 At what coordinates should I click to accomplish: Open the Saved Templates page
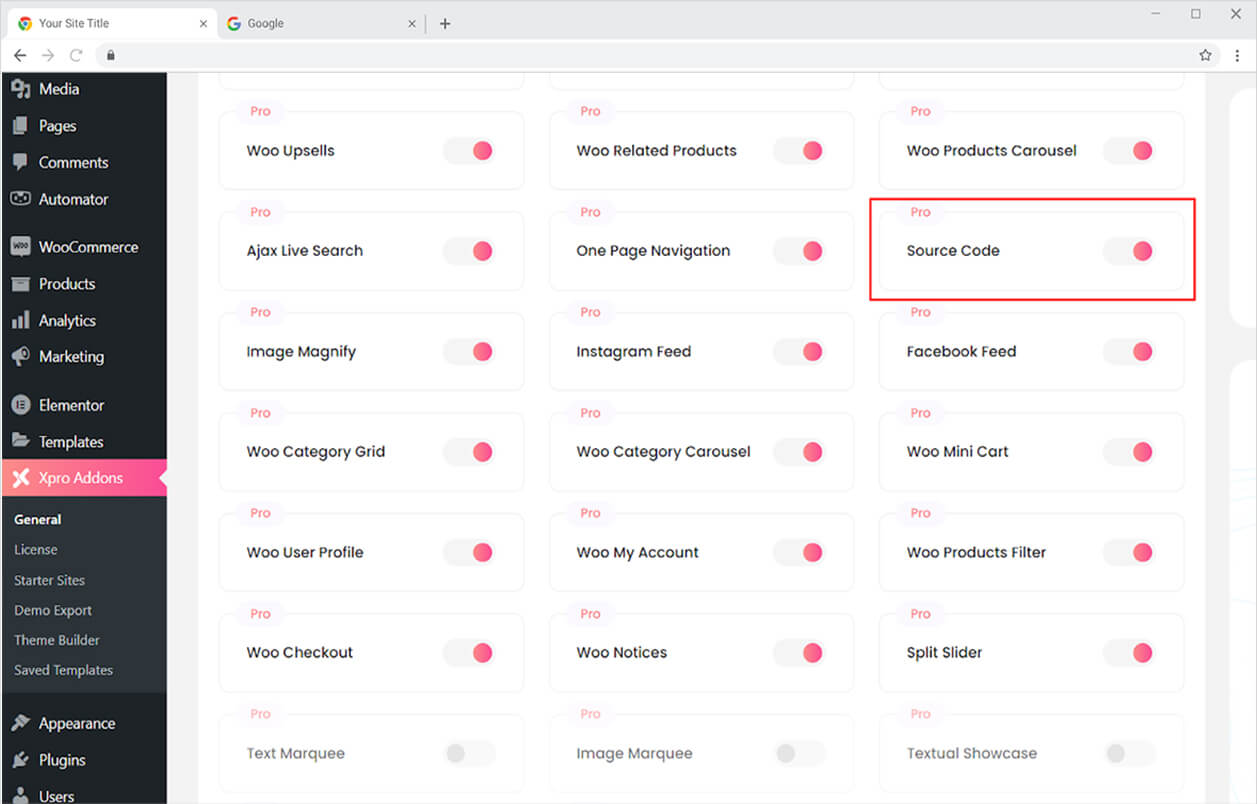point(63,670)
